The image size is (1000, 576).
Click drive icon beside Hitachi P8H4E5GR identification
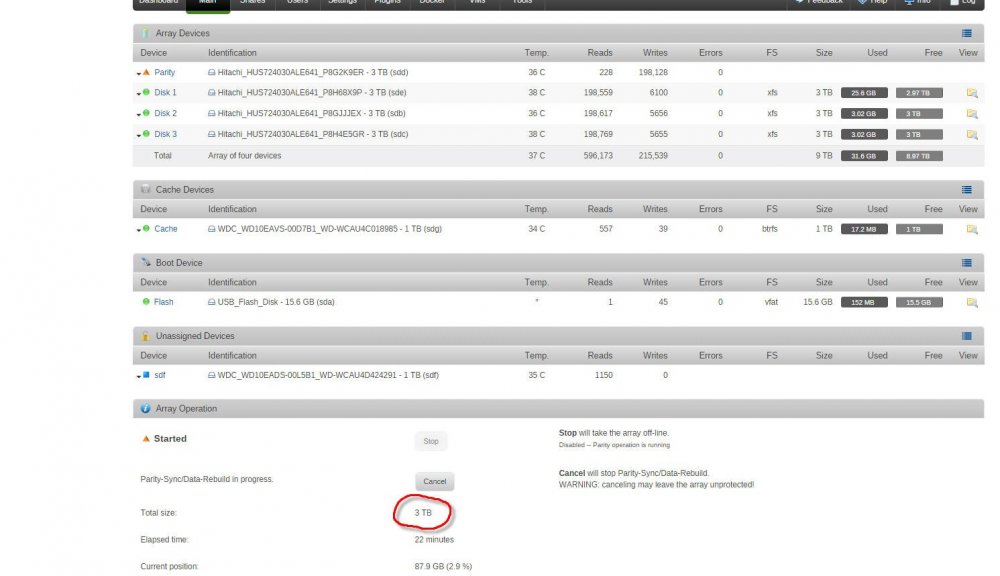pyautogui.click(x=212, y=135)
